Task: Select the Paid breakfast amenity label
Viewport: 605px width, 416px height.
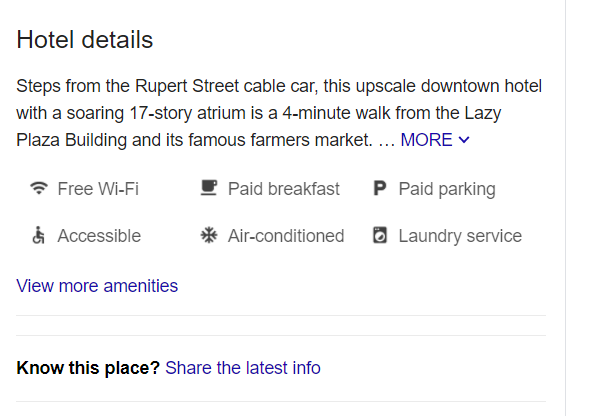Action: [284, 189]
